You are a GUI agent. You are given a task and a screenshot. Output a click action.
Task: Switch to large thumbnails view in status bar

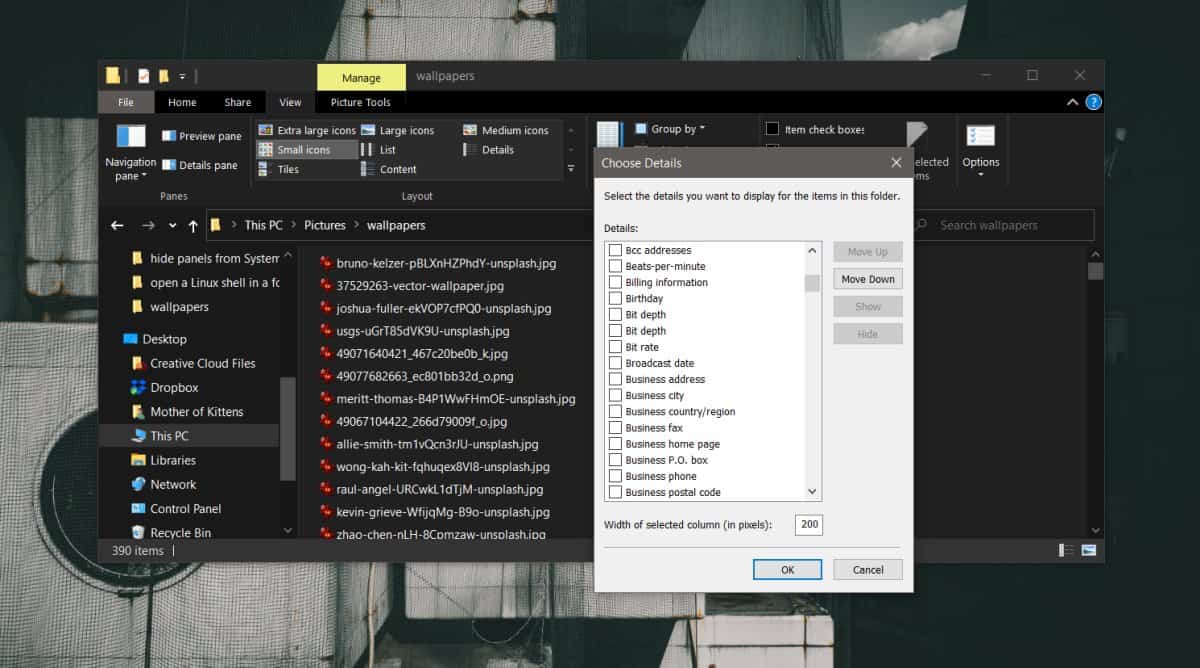point(1088,550)
